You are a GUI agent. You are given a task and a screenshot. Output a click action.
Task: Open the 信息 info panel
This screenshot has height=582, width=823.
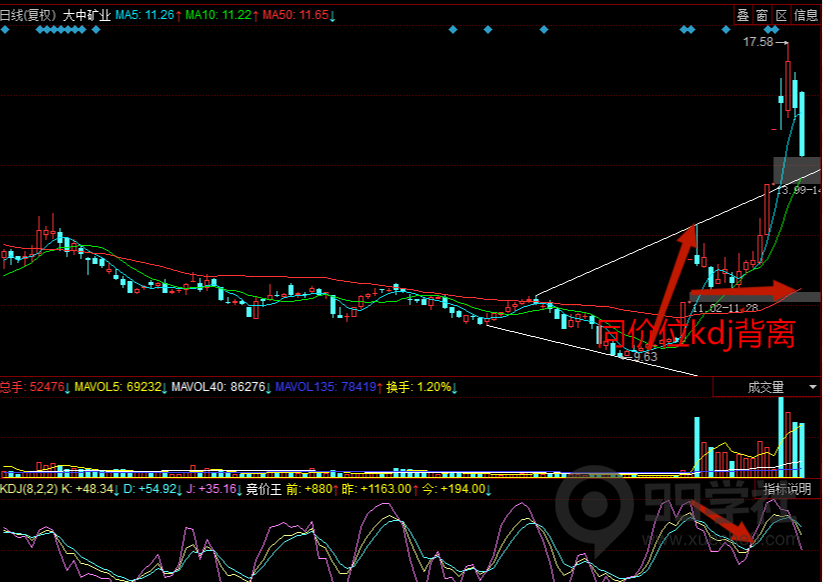[806, 15]
